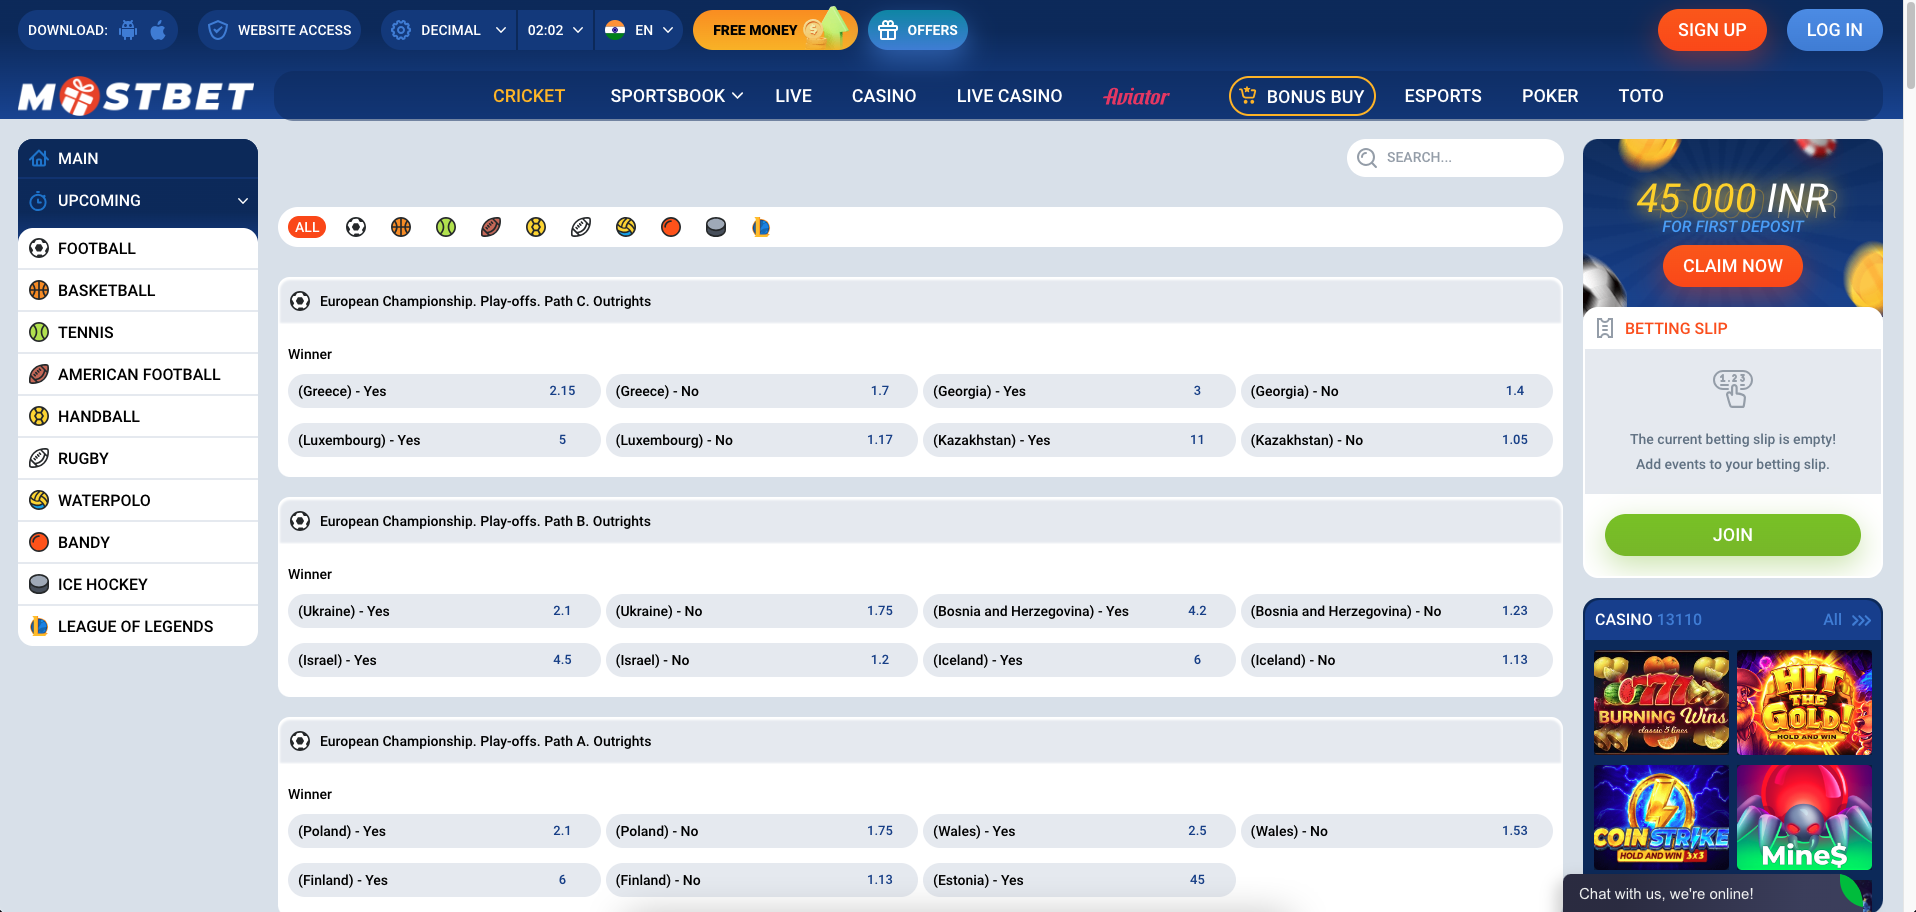The height and width of the screenshot is (912, 1916).
Task: Filter by football icon in sport filter bar
Action: click(x=356, y=227)
